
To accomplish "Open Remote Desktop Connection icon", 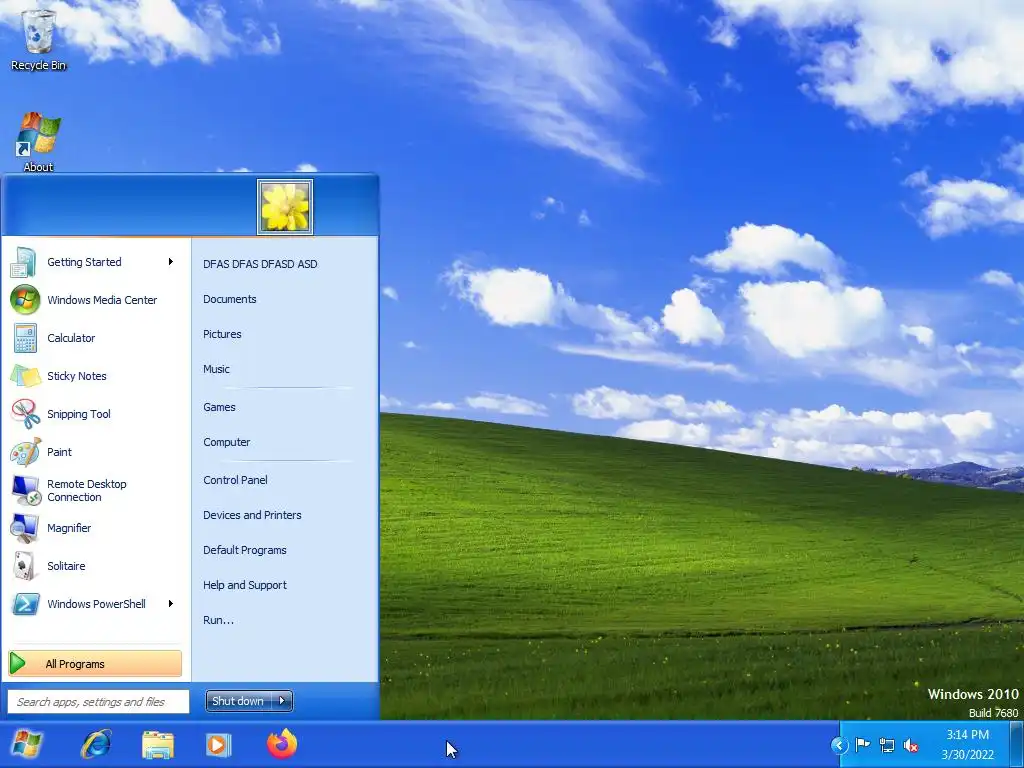I will click(25, 490).
